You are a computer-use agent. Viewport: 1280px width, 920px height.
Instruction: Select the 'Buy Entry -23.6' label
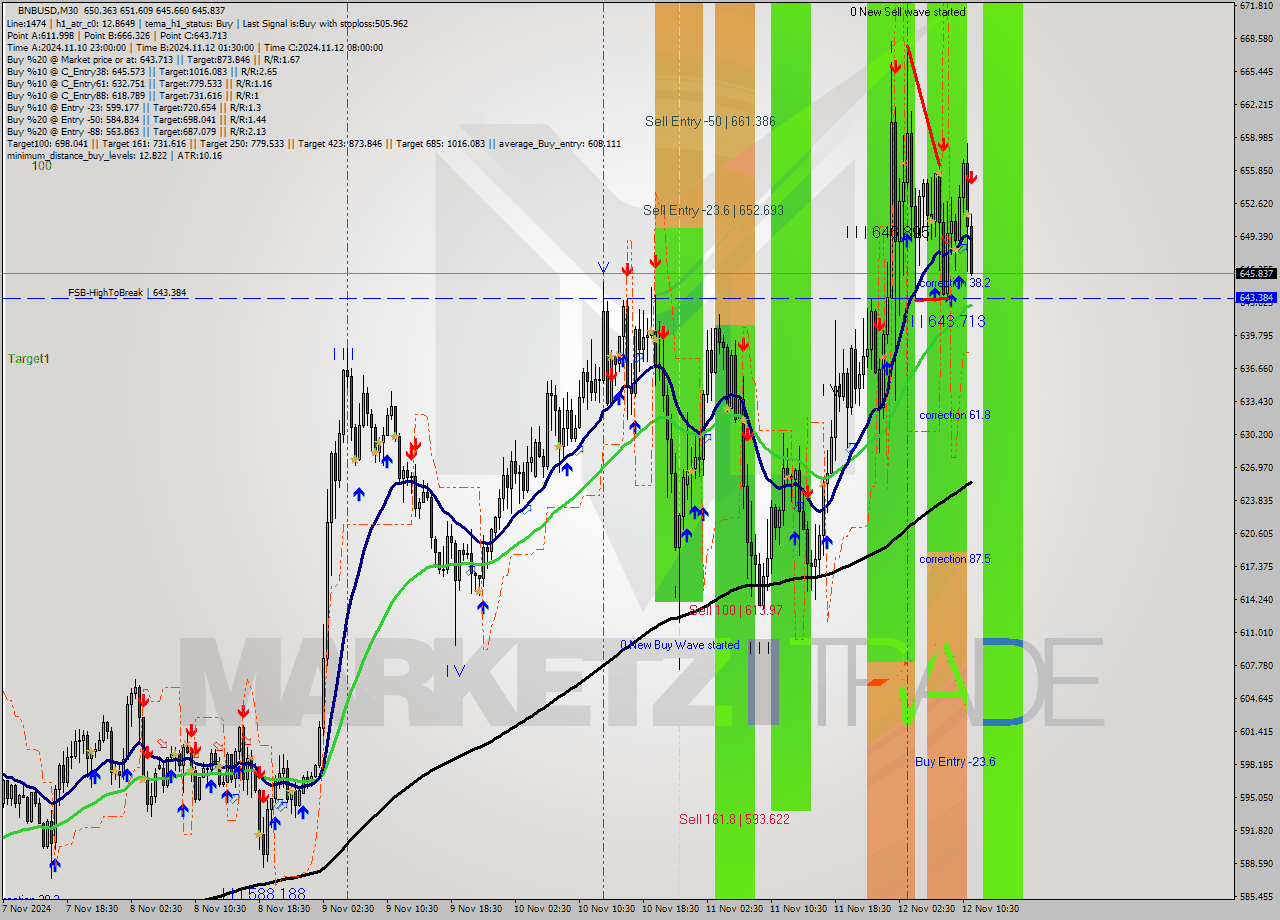[x=955, y=762]
